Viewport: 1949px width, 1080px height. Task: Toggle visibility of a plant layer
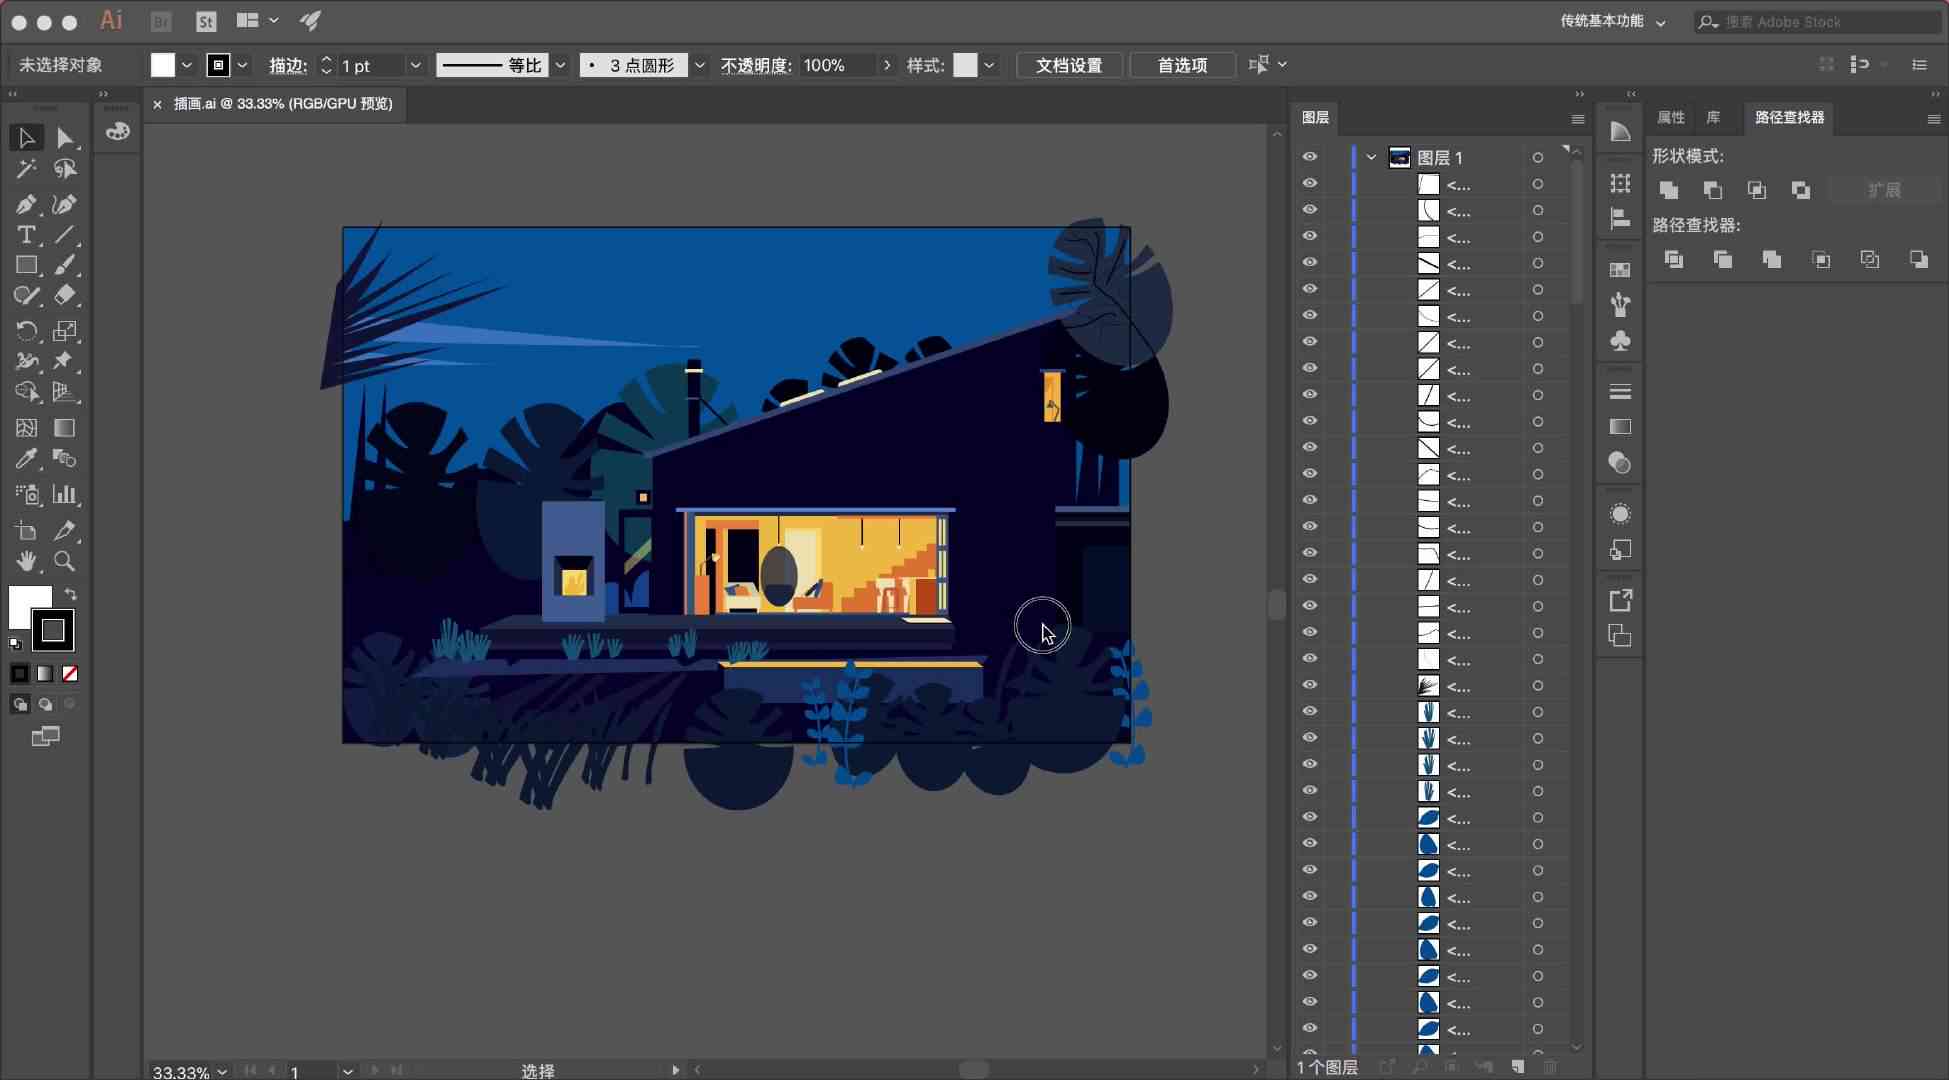1314,713
